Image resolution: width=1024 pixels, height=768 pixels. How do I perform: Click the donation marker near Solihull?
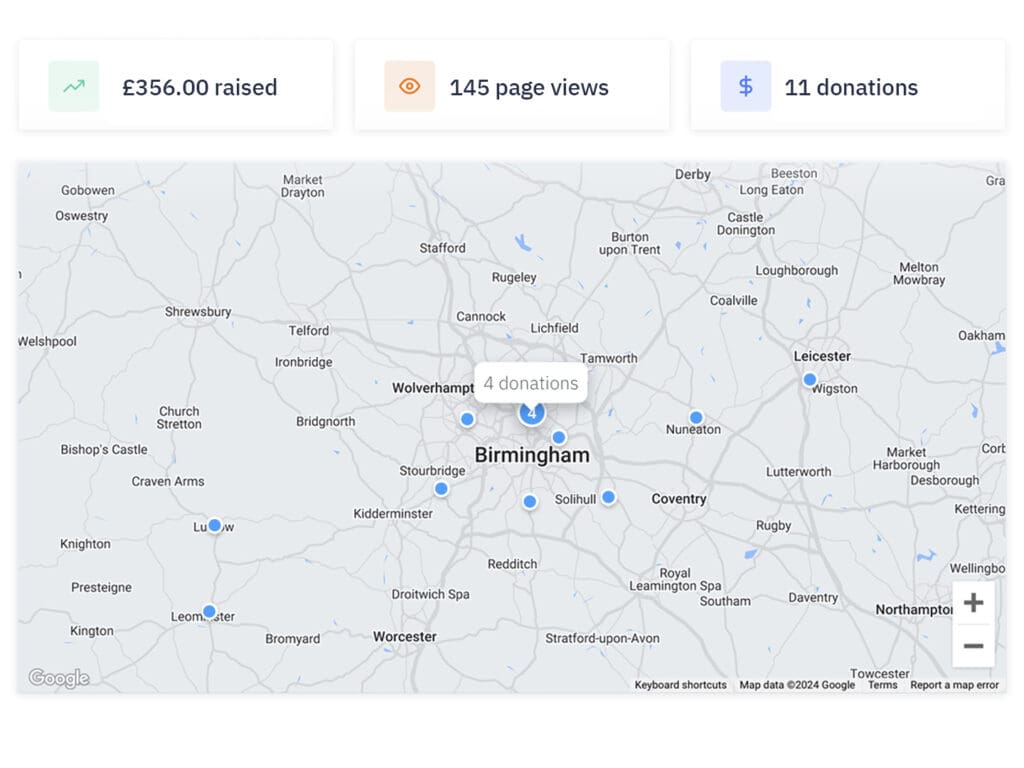tap(608, 497)
